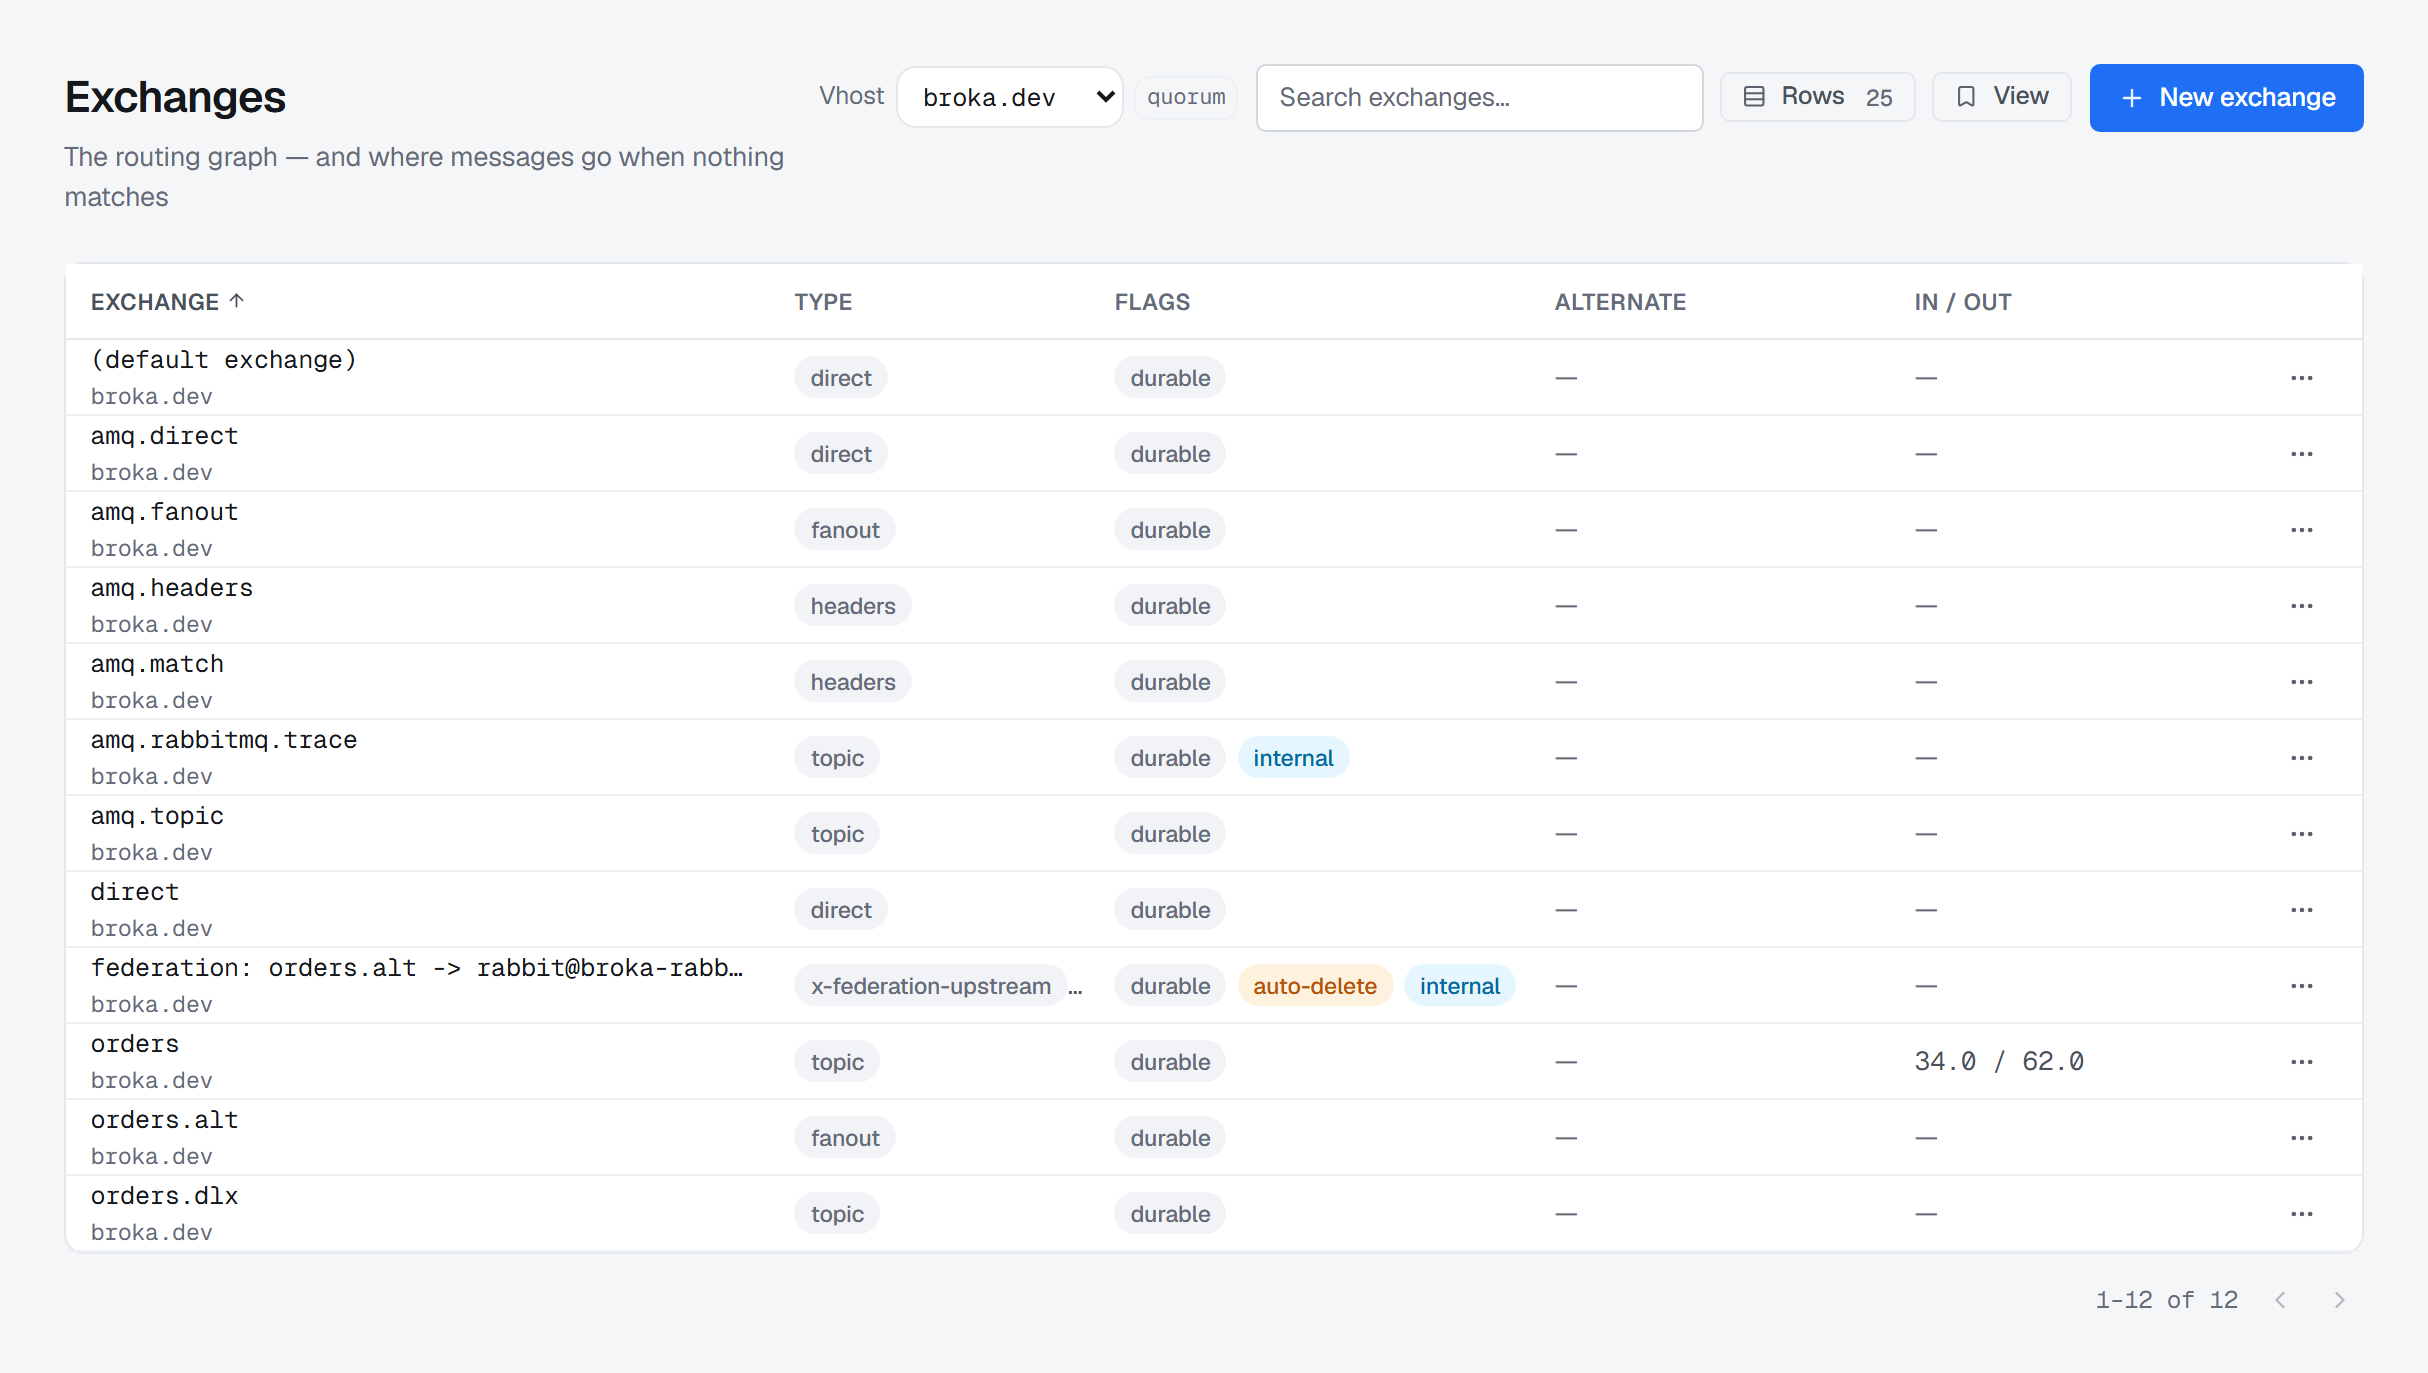Click the fanout type badge for amq.fanout
The image size is (2428, 1373).
(x=845, y=530)
